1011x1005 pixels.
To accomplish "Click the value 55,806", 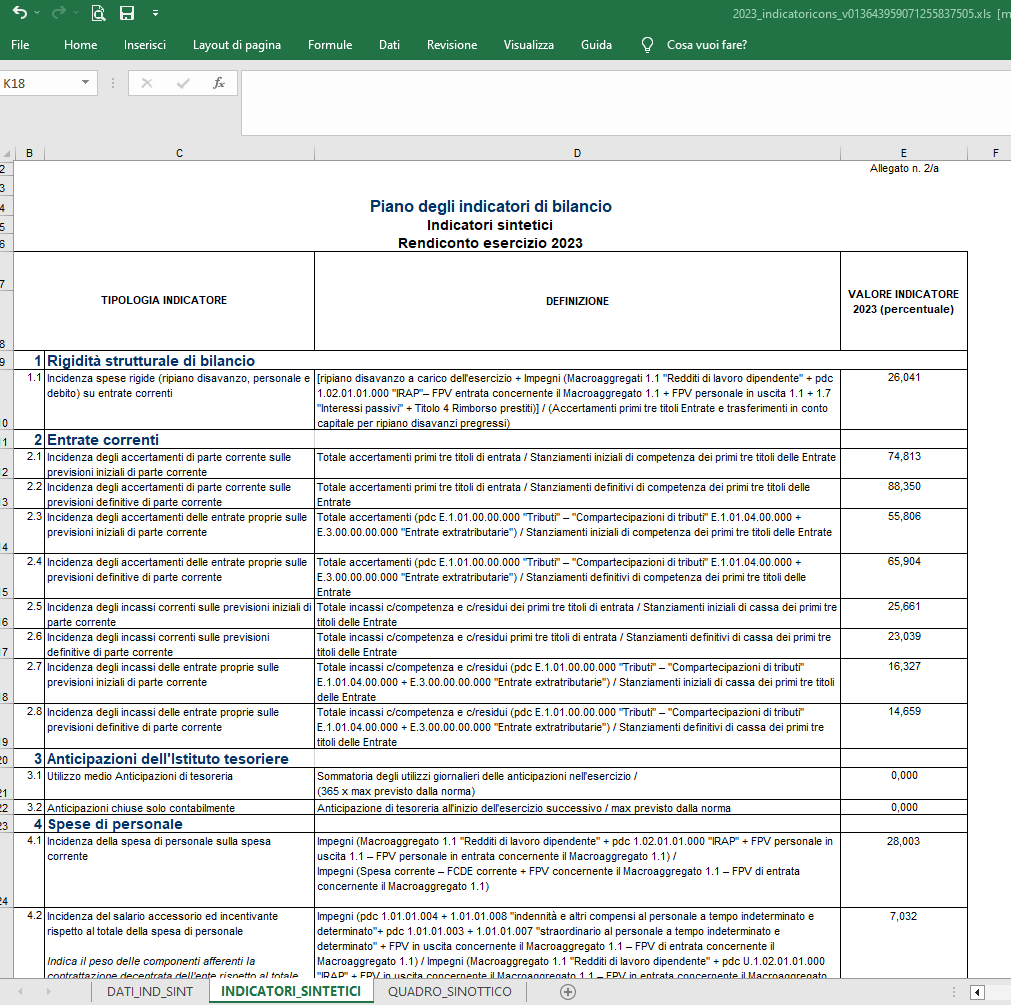I will [903, 516].
